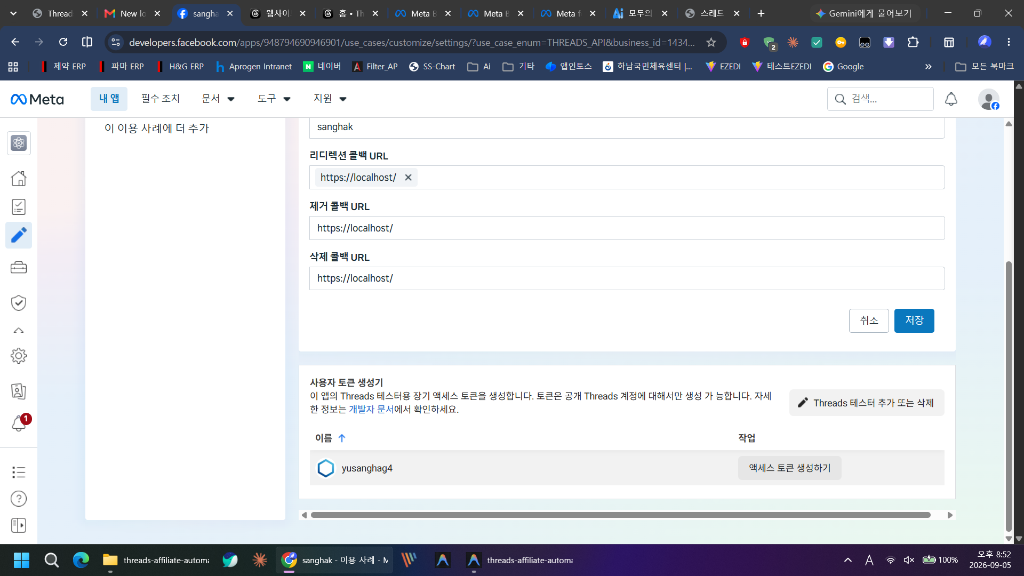This screenshot has height=576, width=1024.
Task: Click 액세스 토큰 생성하기 for yusanghag4
Action: 790,468
